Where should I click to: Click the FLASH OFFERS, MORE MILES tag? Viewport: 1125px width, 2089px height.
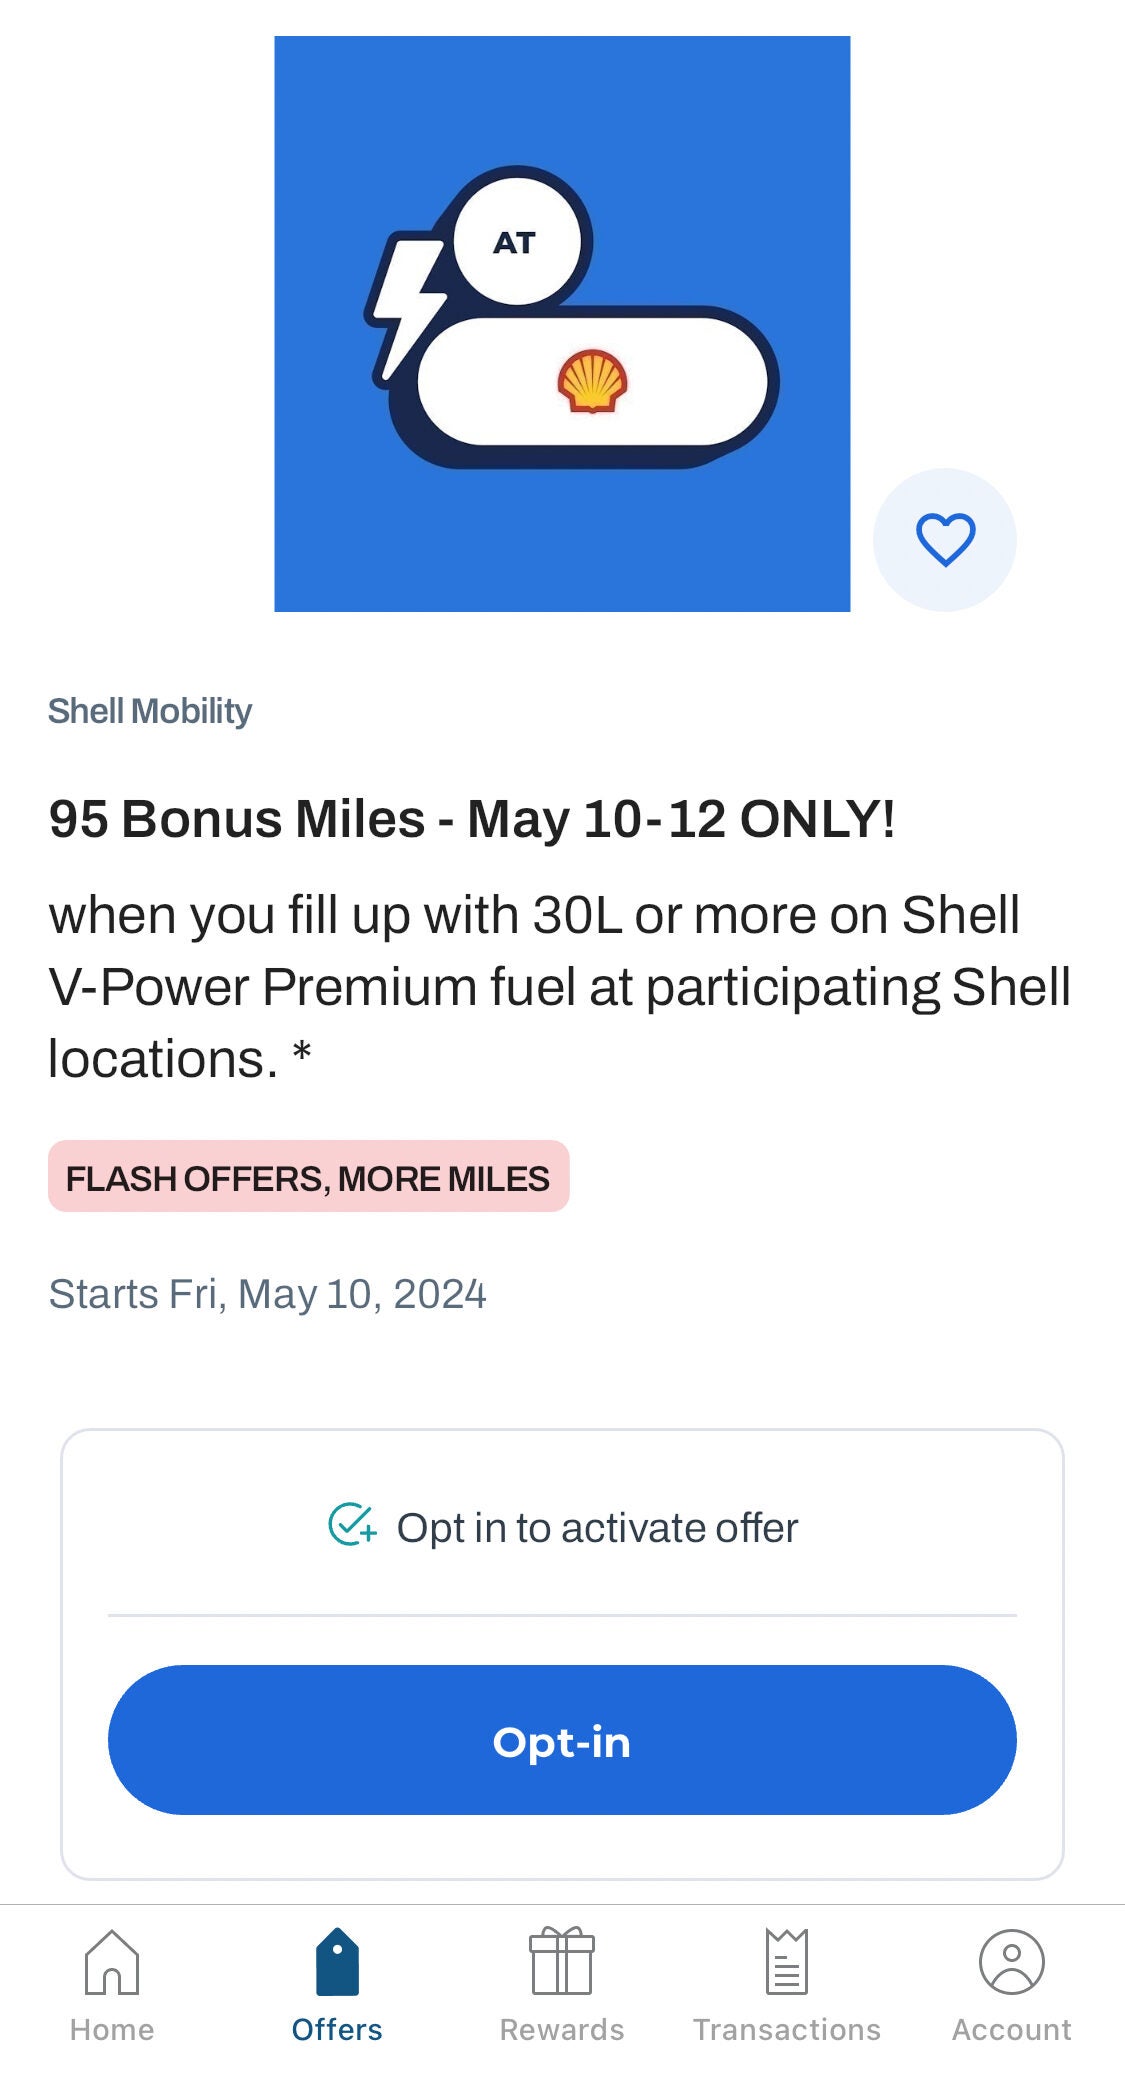pyautogui.click(x=308, y=1177)
